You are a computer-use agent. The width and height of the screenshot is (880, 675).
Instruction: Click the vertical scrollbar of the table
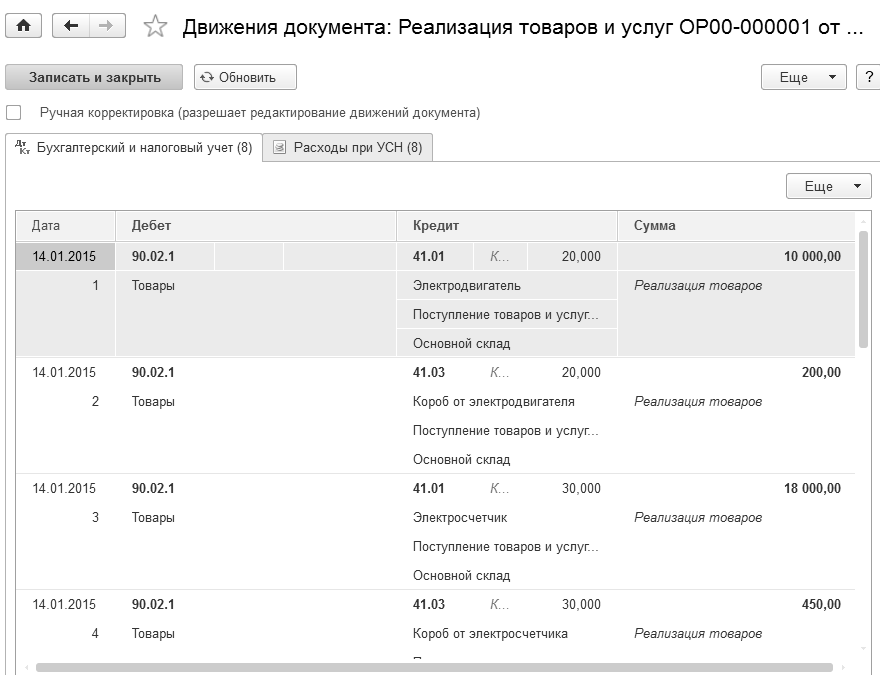(863, 290)
